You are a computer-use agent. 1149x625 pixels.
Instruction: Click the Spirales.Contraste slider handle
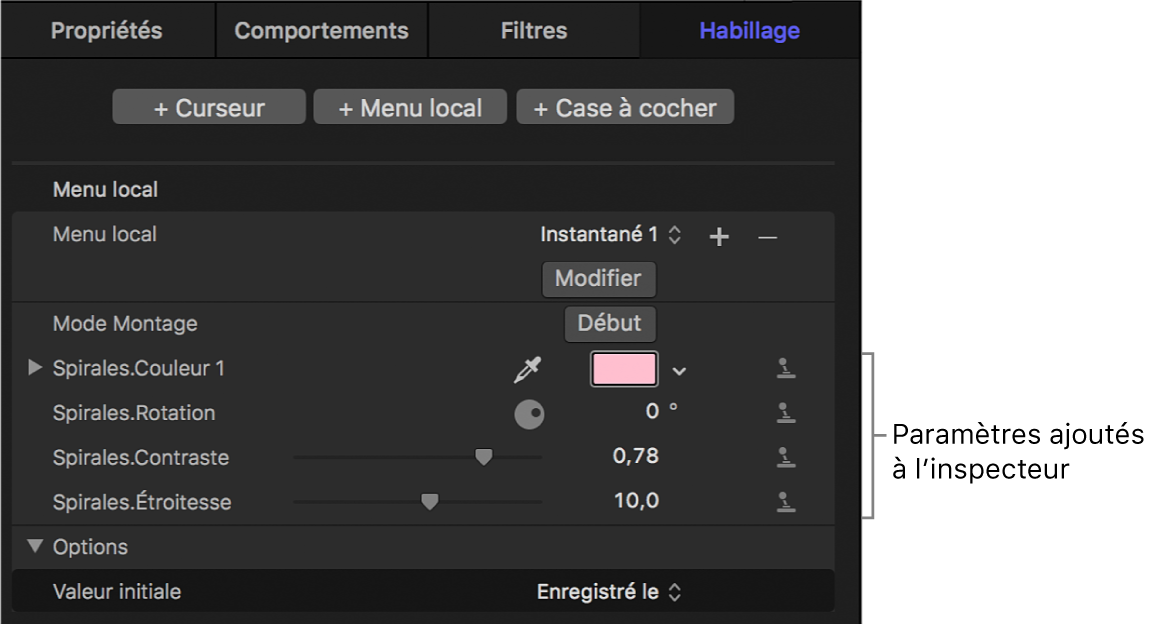(x=484, y=456)
